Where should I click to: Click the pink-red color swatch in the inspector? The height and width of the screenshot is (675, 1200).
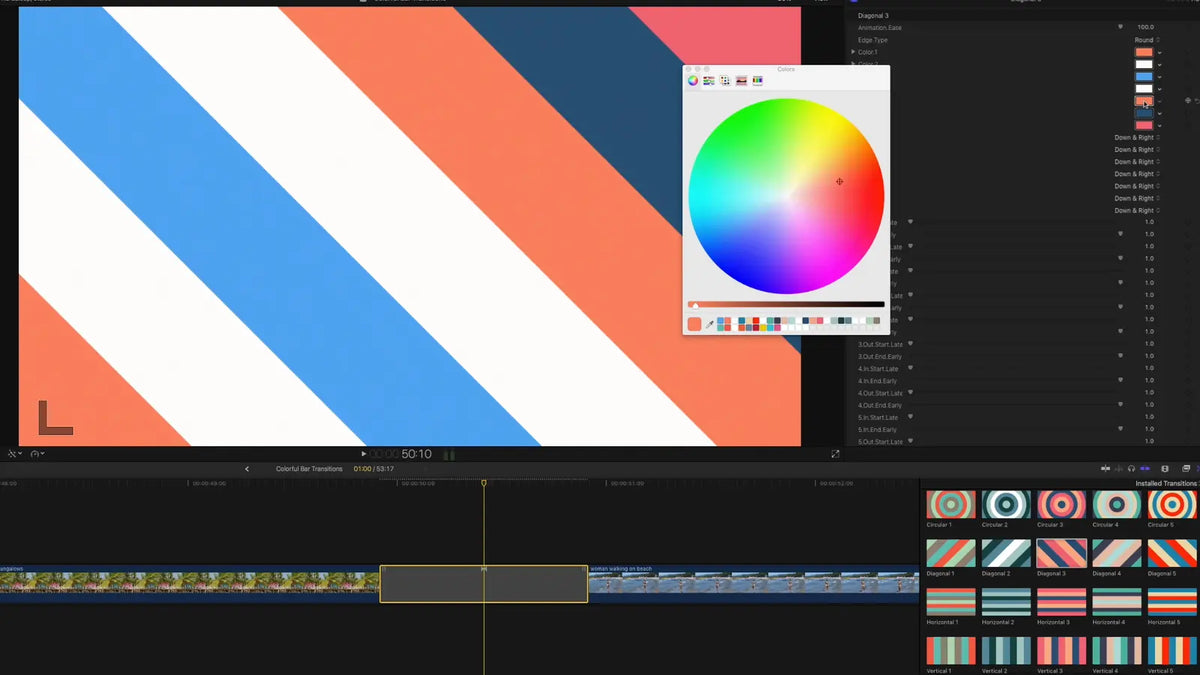click(x=1143, y=125)
